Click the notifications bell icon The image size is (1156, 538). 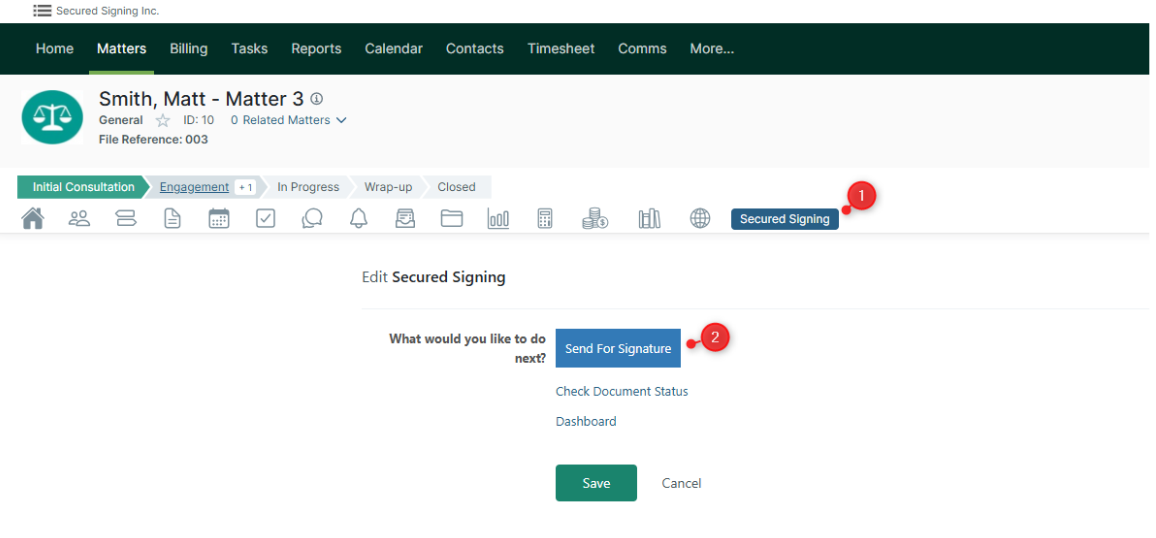[359, 219]
